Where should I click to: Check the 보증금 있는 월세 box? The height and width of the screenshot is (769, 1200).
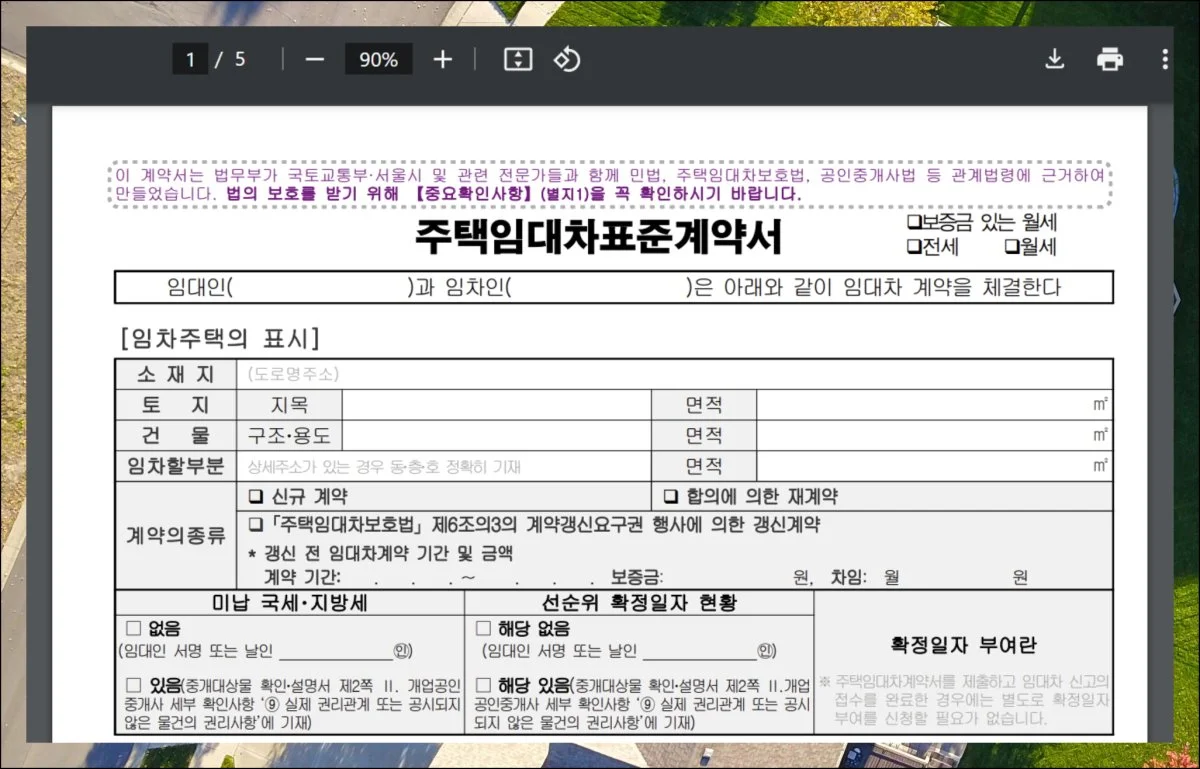(x=913, y=222)
